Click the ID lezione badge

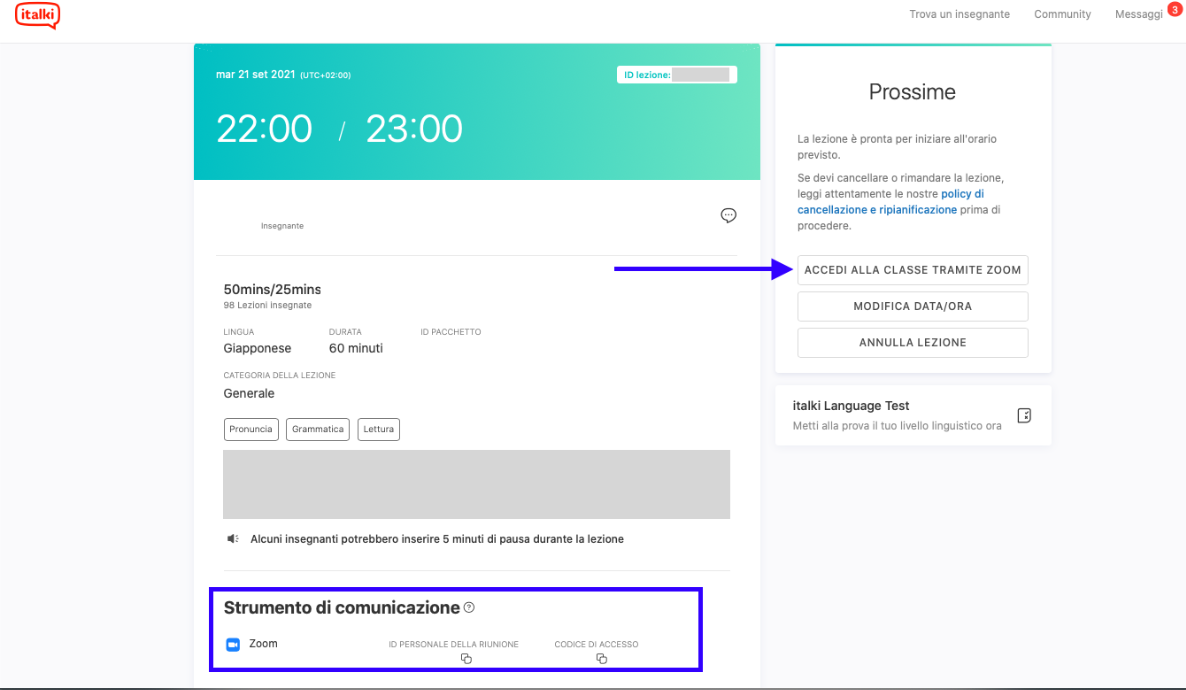[677, 75]
